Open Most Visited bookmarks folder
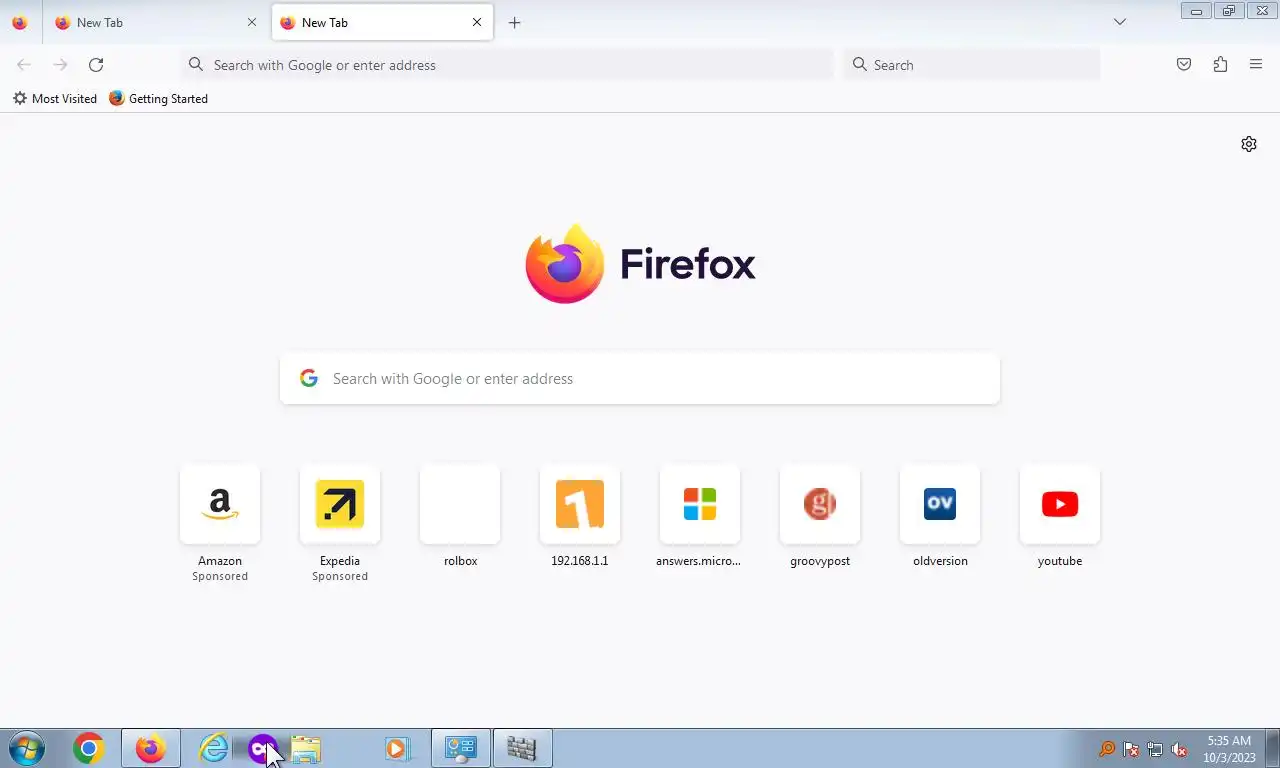Image resolution: width=1280 pixels, height=768 pixels. (55, 99)
